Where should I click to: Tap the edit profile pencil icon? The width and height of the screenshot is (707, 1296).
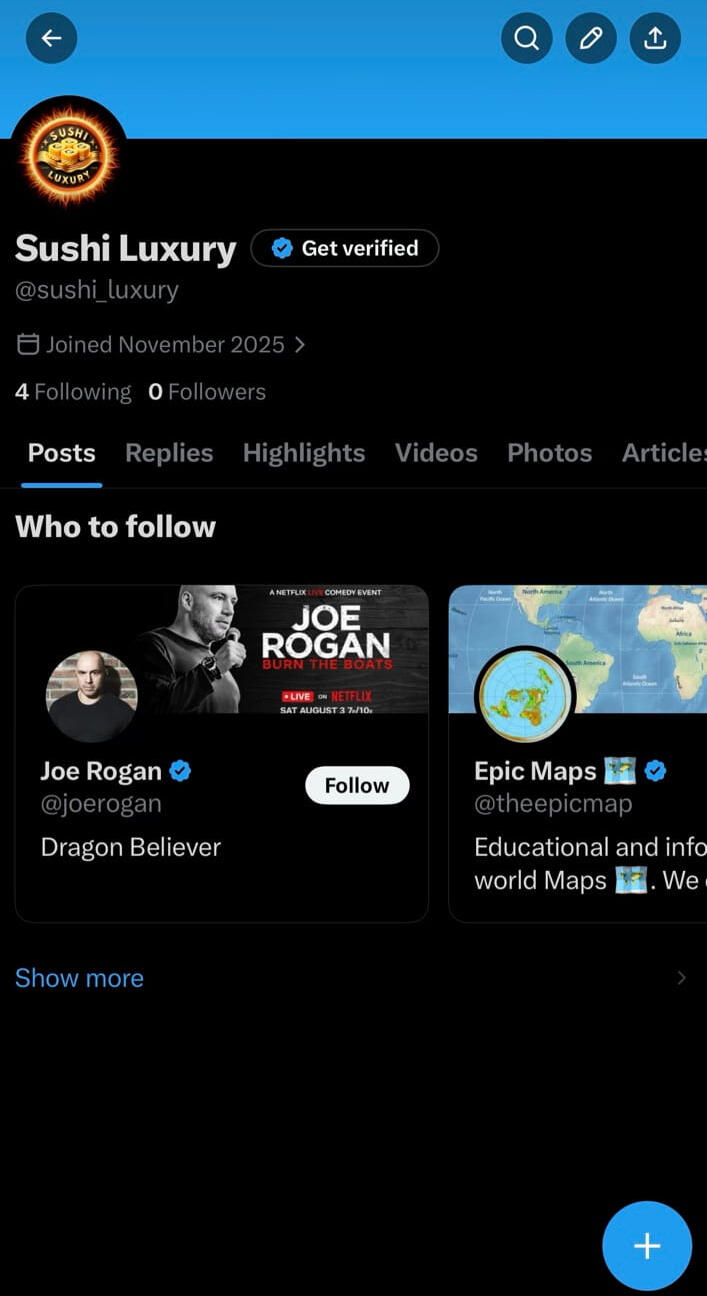click(x=591, y=39)
